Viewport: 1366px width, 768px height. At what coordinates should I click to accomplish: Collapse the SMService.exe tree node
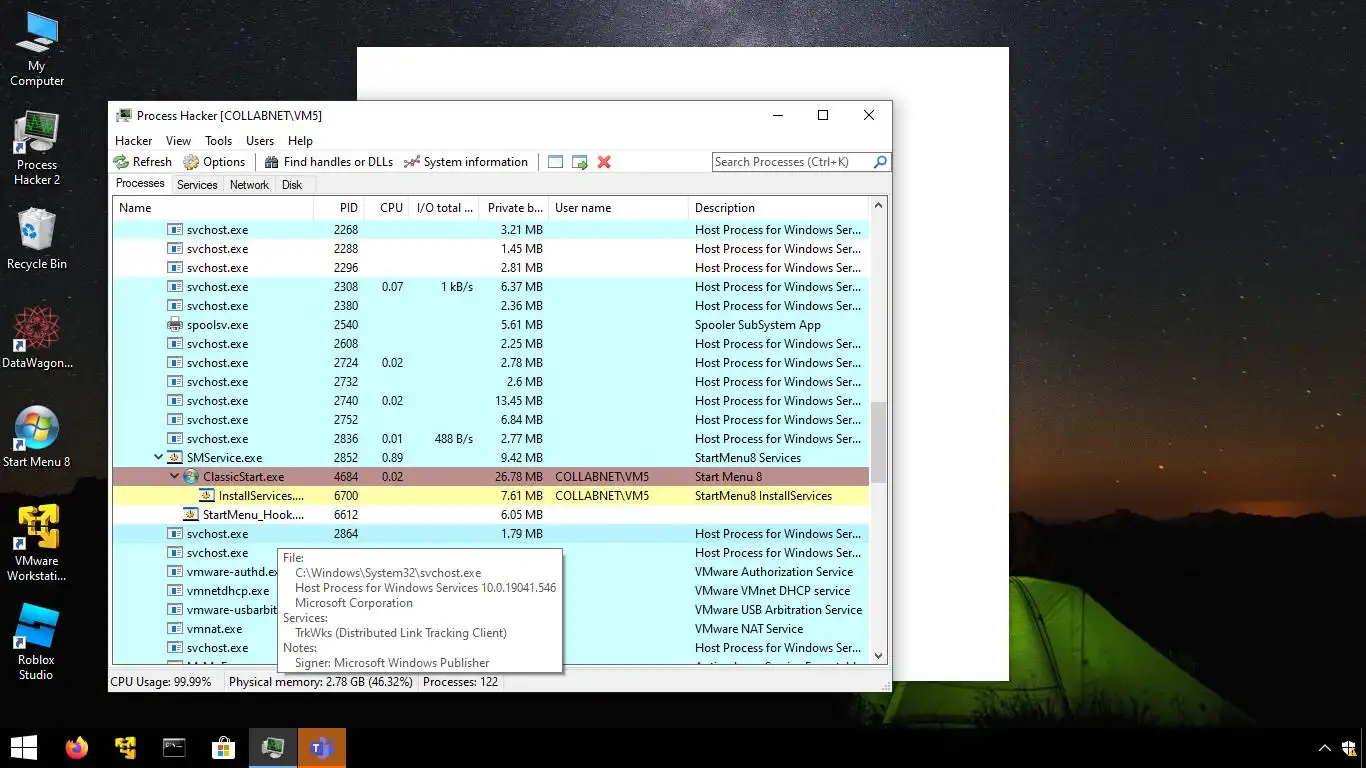158,458
